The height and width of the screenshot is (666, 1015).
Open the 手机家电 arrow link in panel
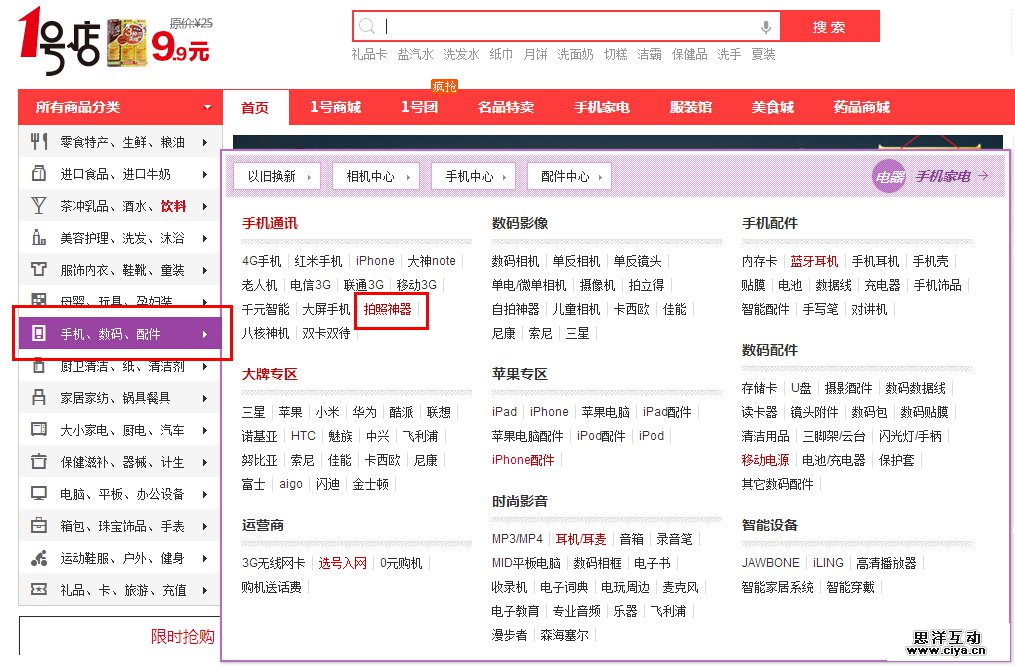coord(952,176)
